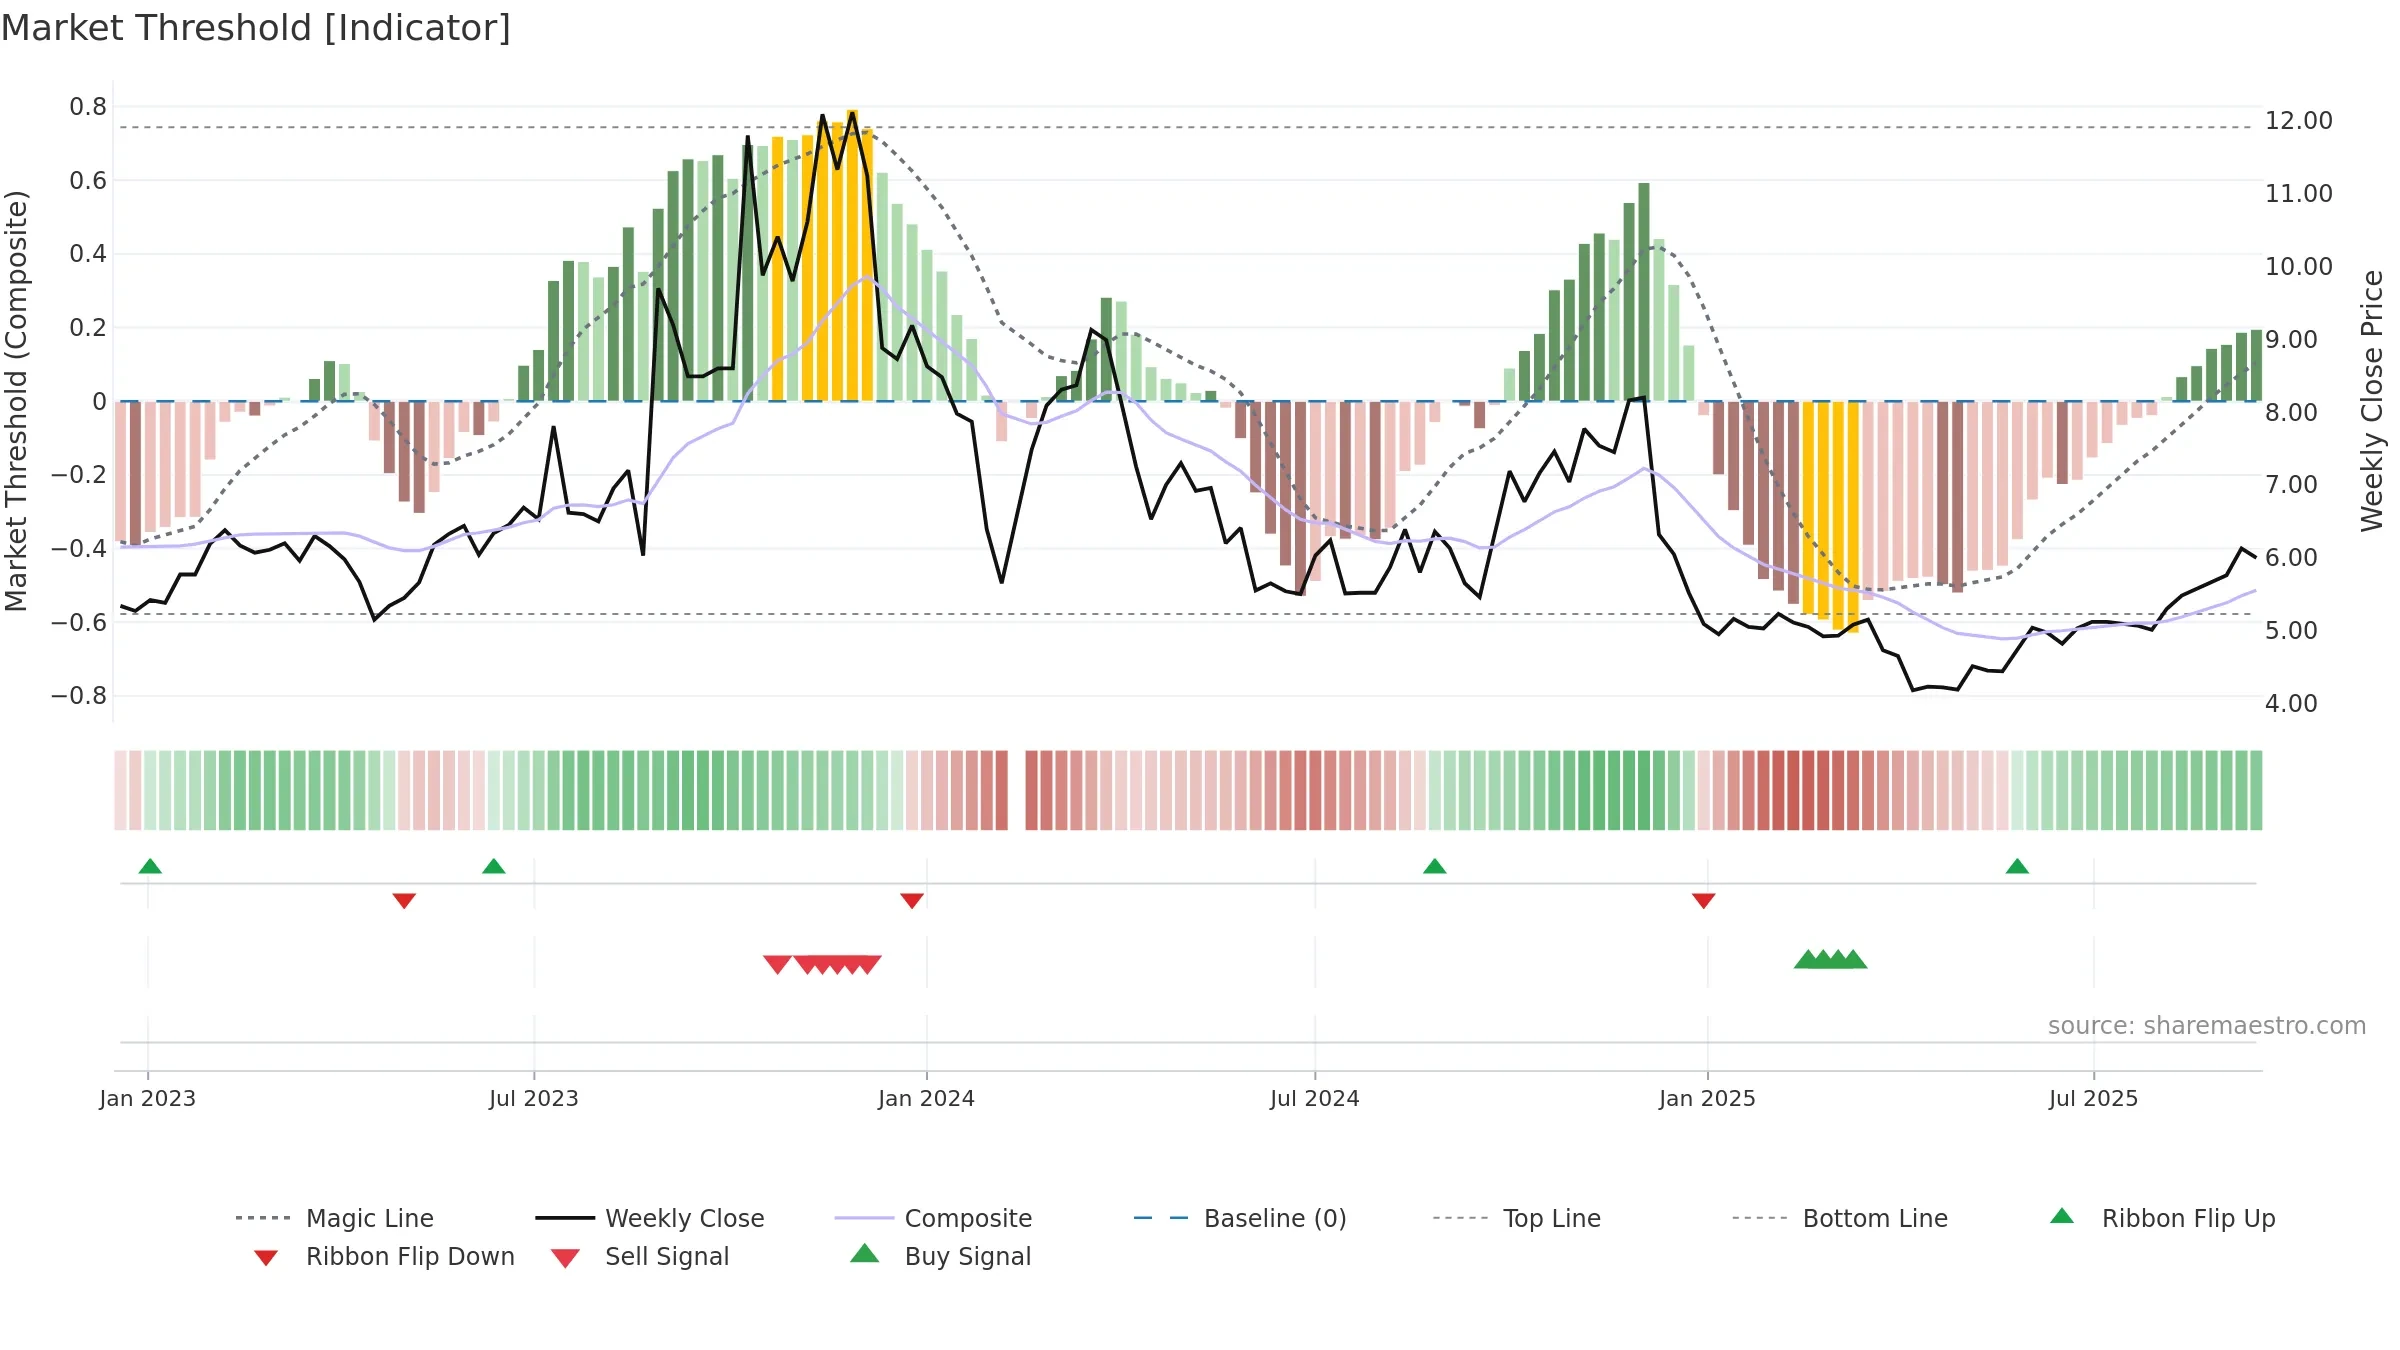2400x1350 pixels.
Task: Click the 4.00 price axis label
Action: pyautogui.click(x=2291, y=703)
